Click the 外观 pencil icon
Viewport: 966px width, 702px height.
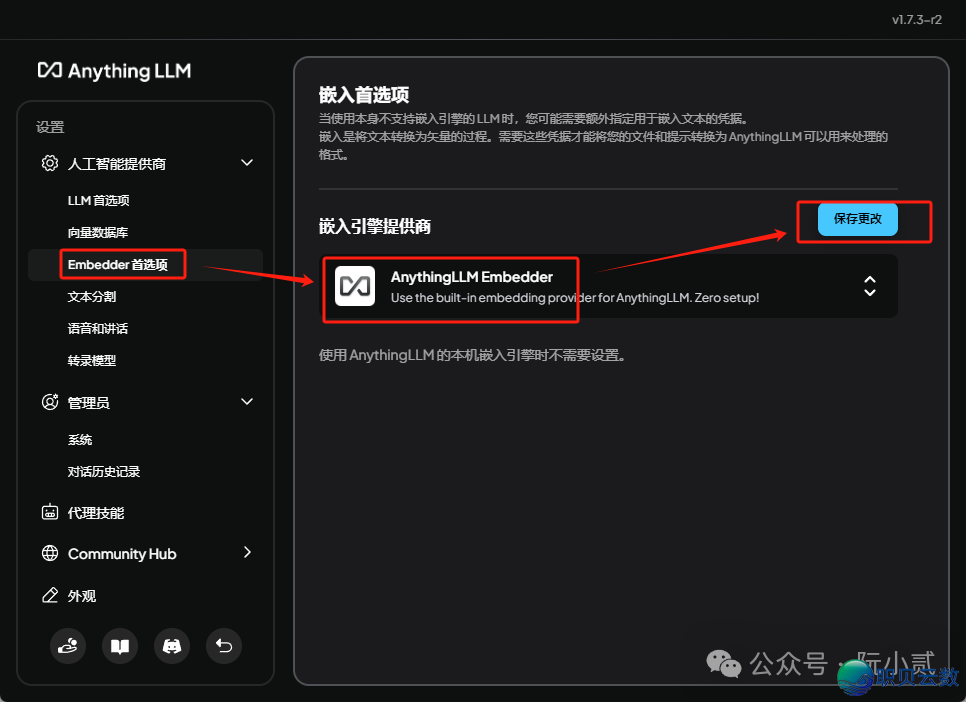tap(50, 595)
